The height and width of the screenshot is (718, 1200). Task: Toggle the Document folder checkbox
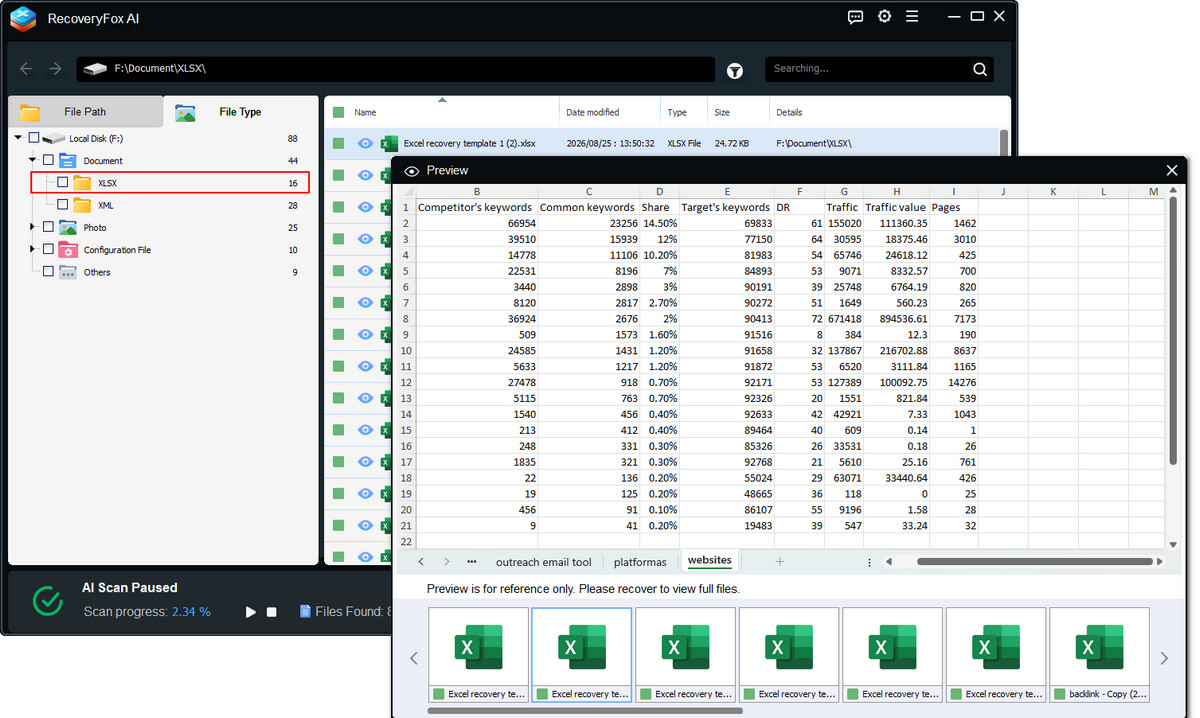coord(48,160)
